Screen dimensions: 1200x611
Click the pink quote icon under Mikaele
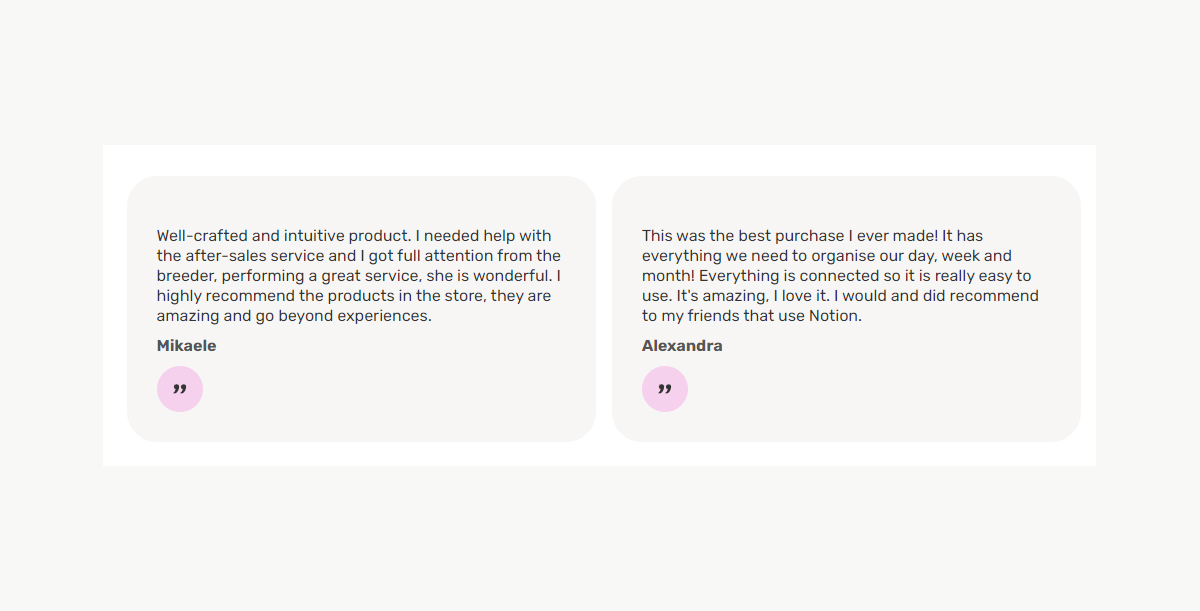(x=180, y=389)
